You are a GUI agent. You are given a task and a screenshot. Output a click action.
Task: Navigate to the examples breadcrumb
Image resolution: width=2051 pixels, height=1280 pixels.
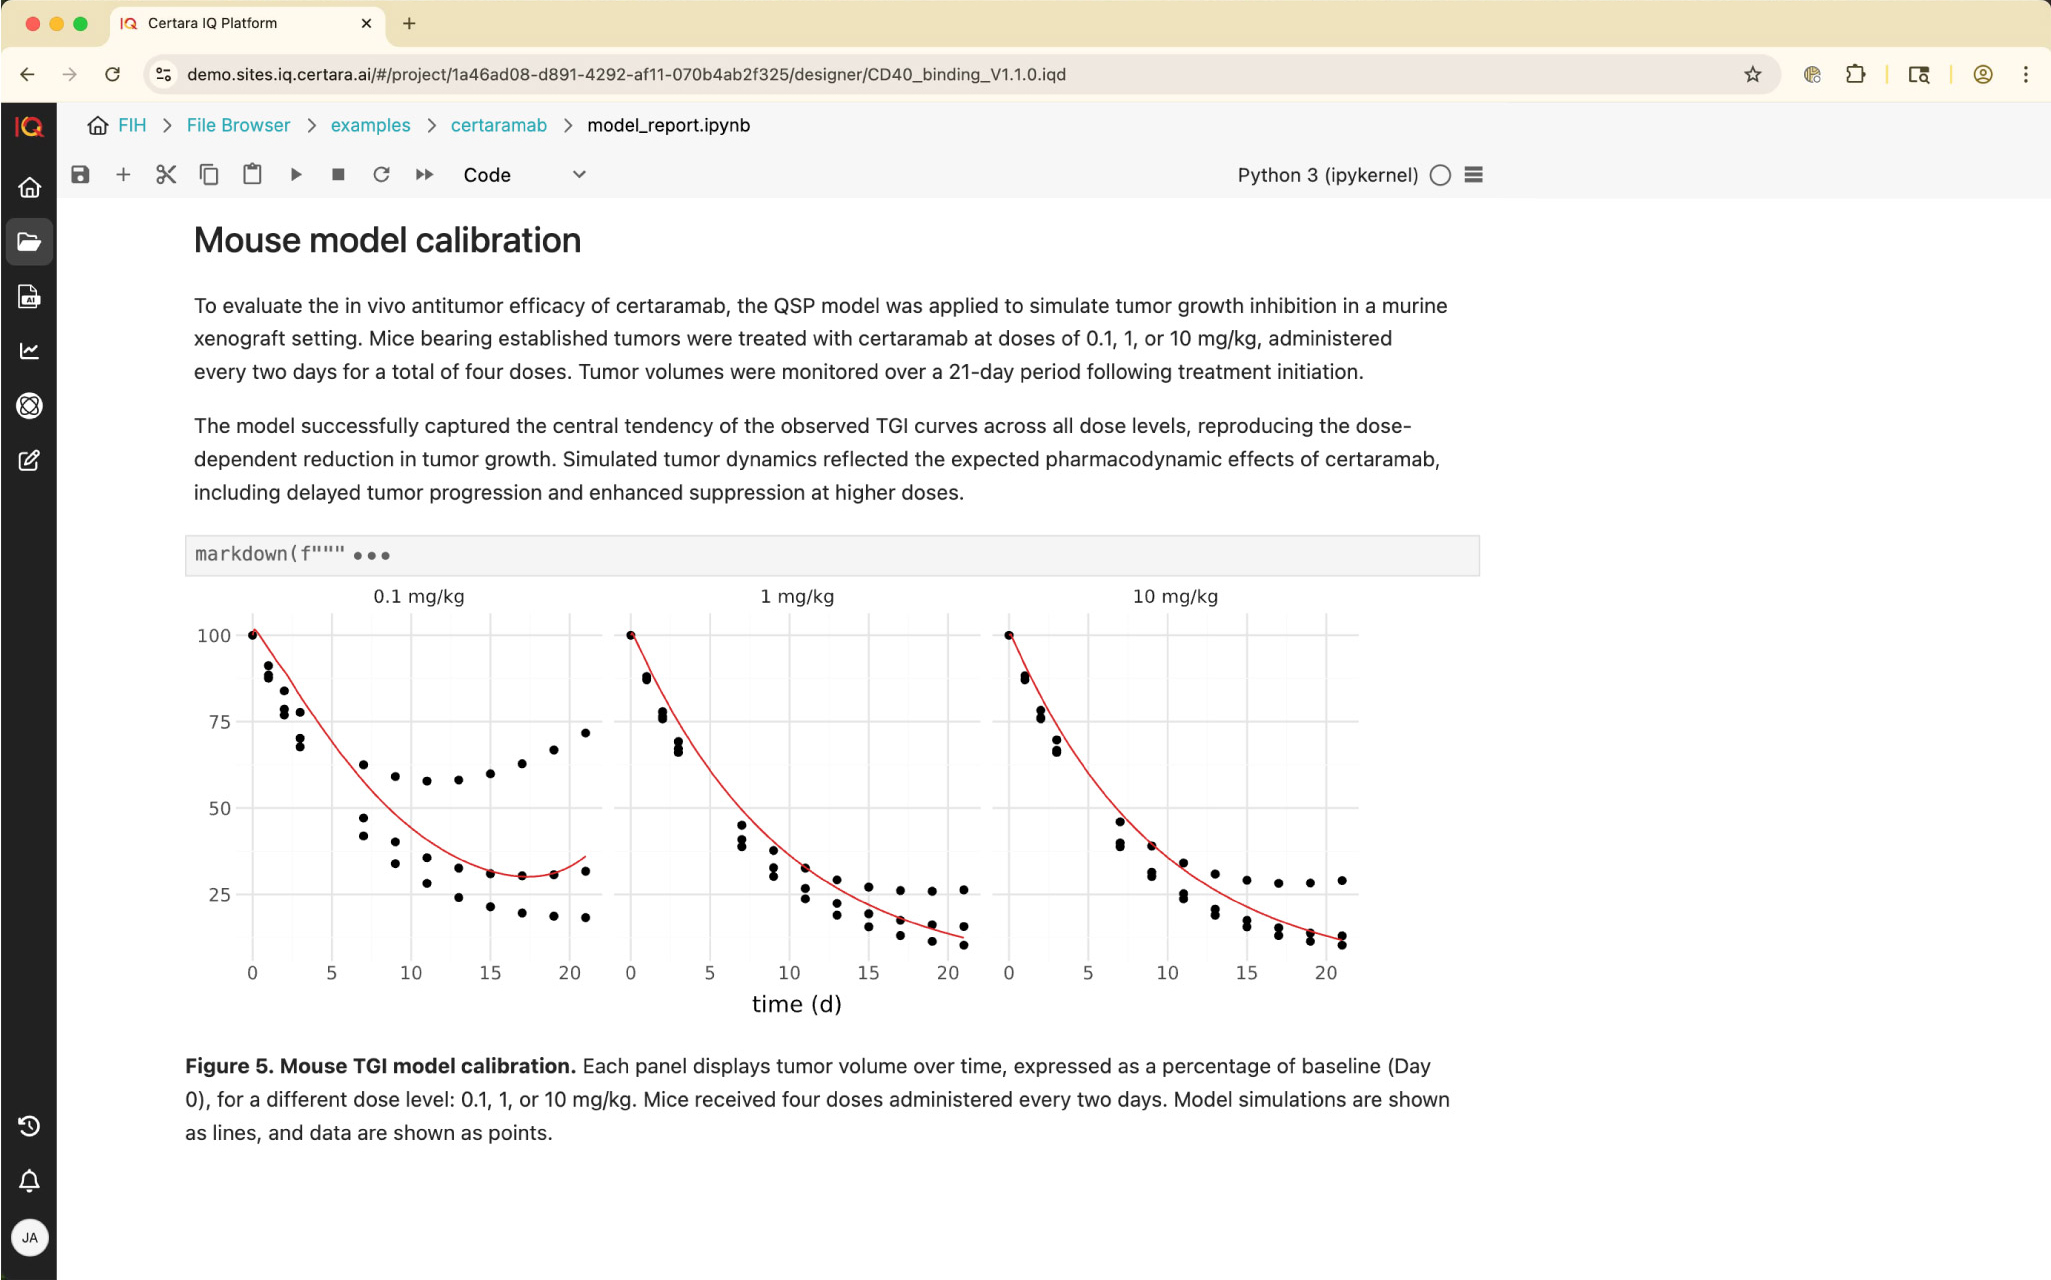click(370, 125)
